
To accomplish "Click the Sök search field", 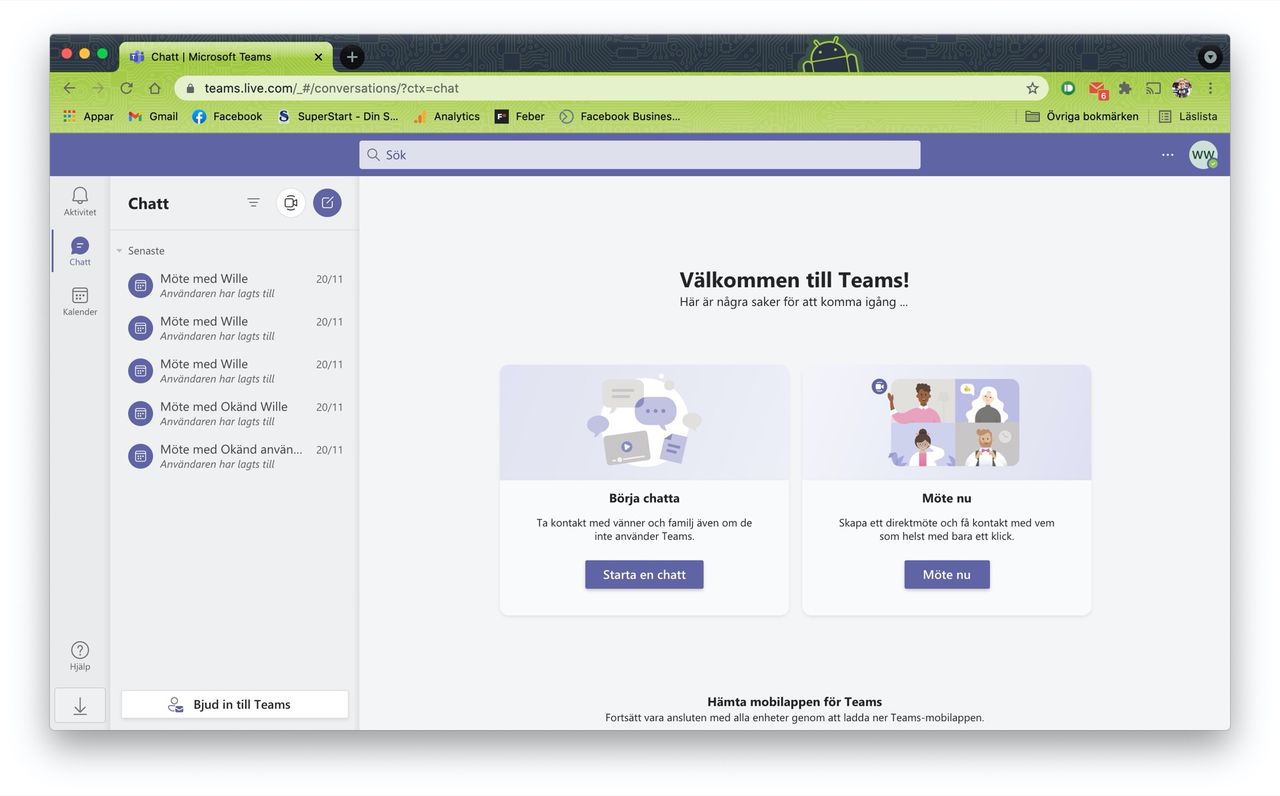I will (x=640, y=155).
